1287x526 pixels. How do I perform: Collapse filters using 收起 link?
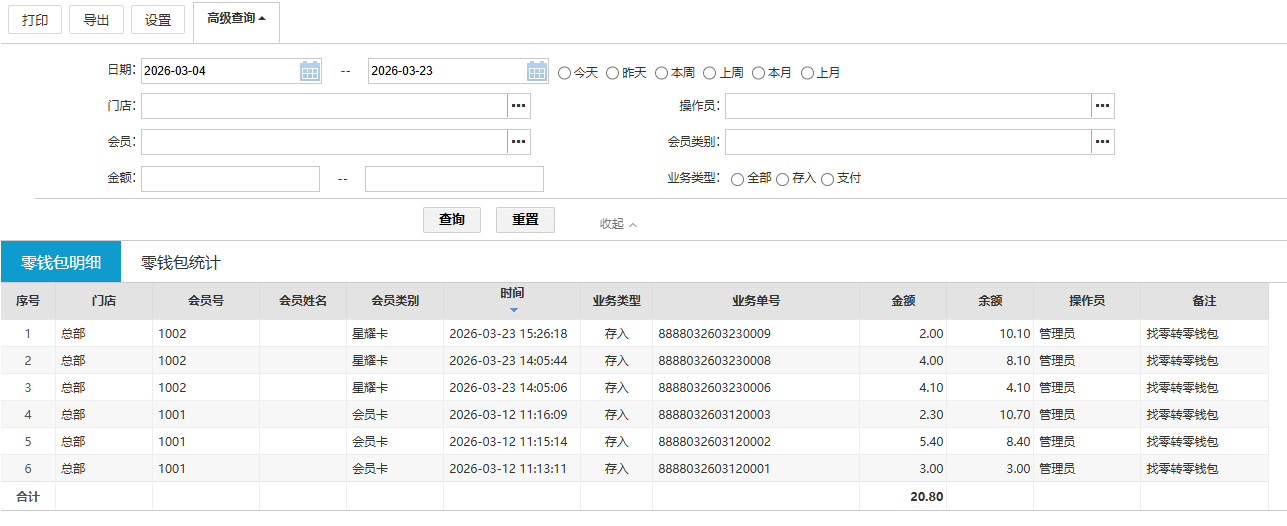click(x=618, y=224)
